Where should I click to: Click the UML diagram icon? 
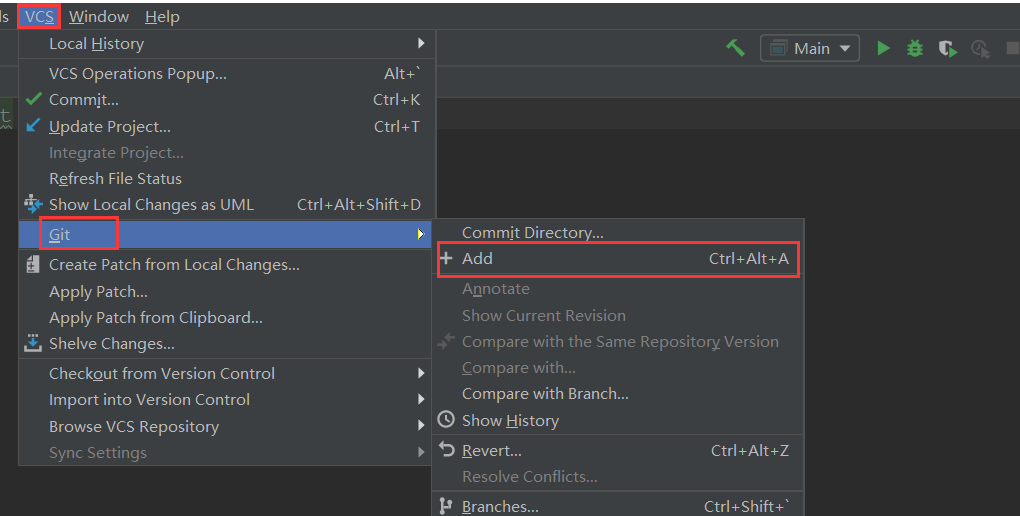click(x=33, y=204)
